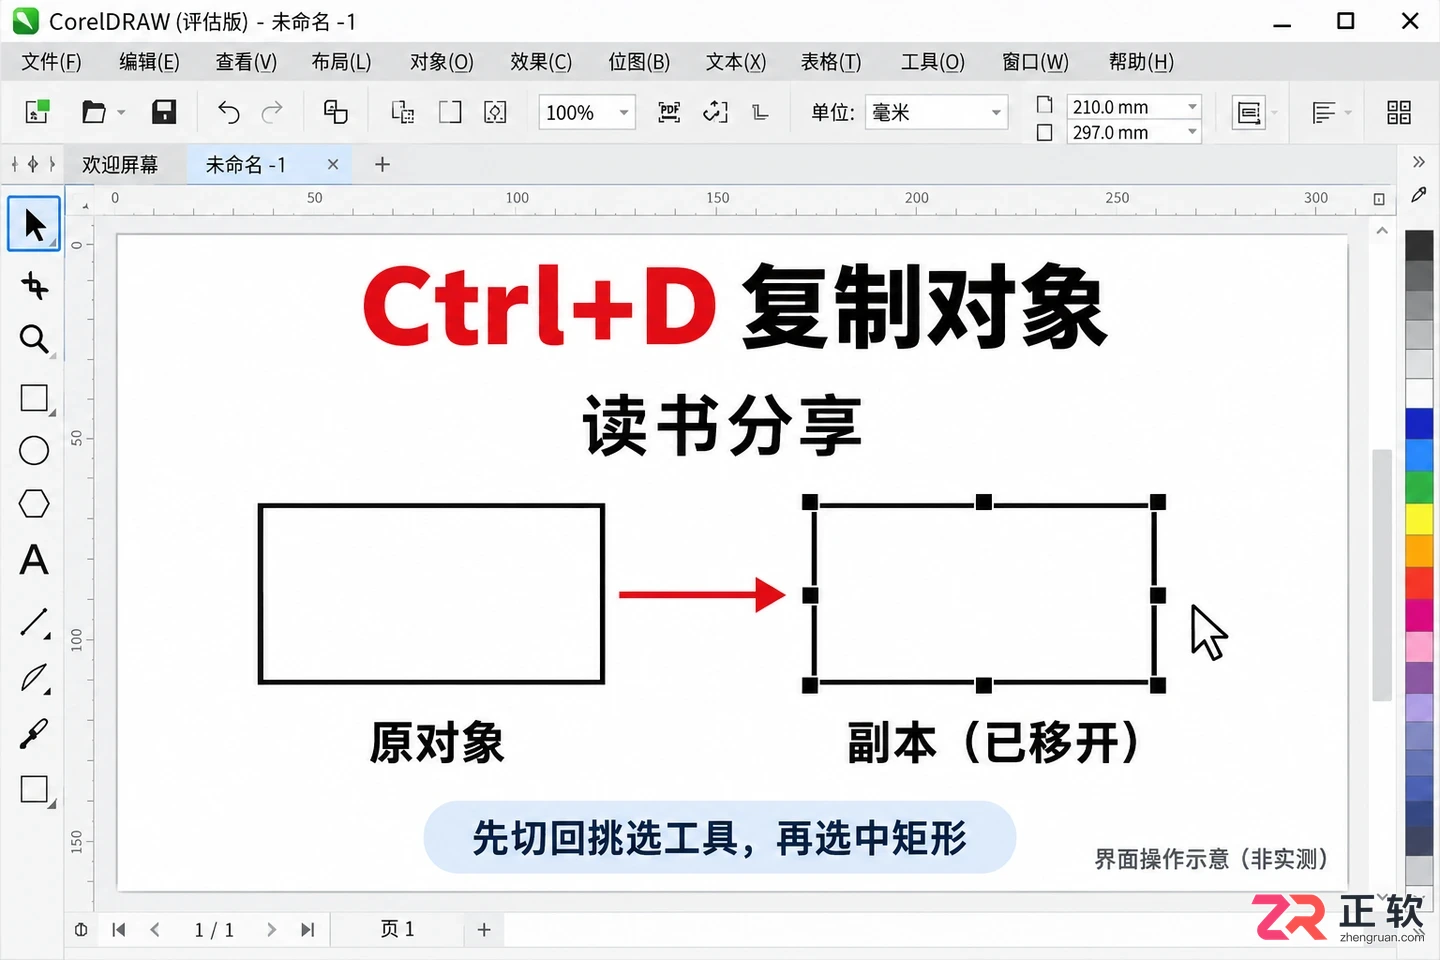This screenshot has width=1440, height=960.
Task: Expand page height 297.0 mm dropdown
Action: pyautogui.click(x=1192, y=132)
